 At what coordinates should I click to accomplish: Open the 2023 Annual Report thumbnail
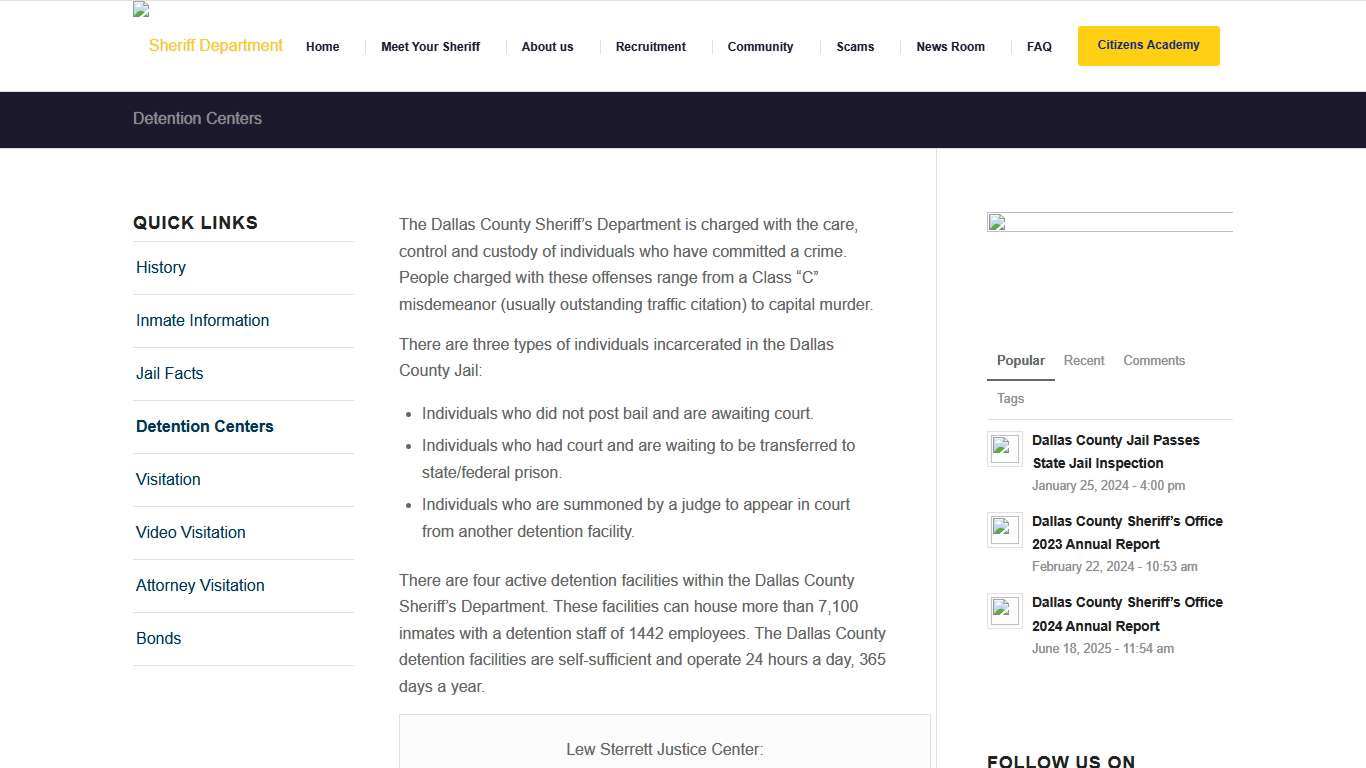click(x=1004, y=530)
